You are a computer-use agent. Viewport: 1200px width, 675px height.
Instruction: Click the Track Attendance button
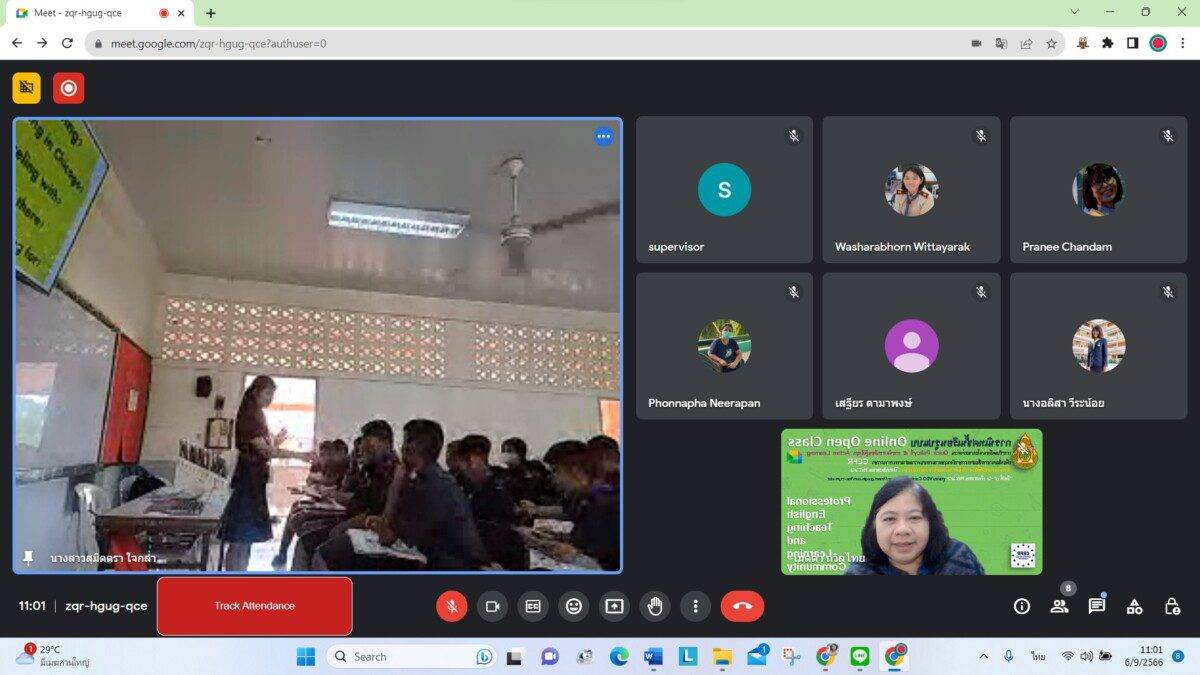pos(255,606)
